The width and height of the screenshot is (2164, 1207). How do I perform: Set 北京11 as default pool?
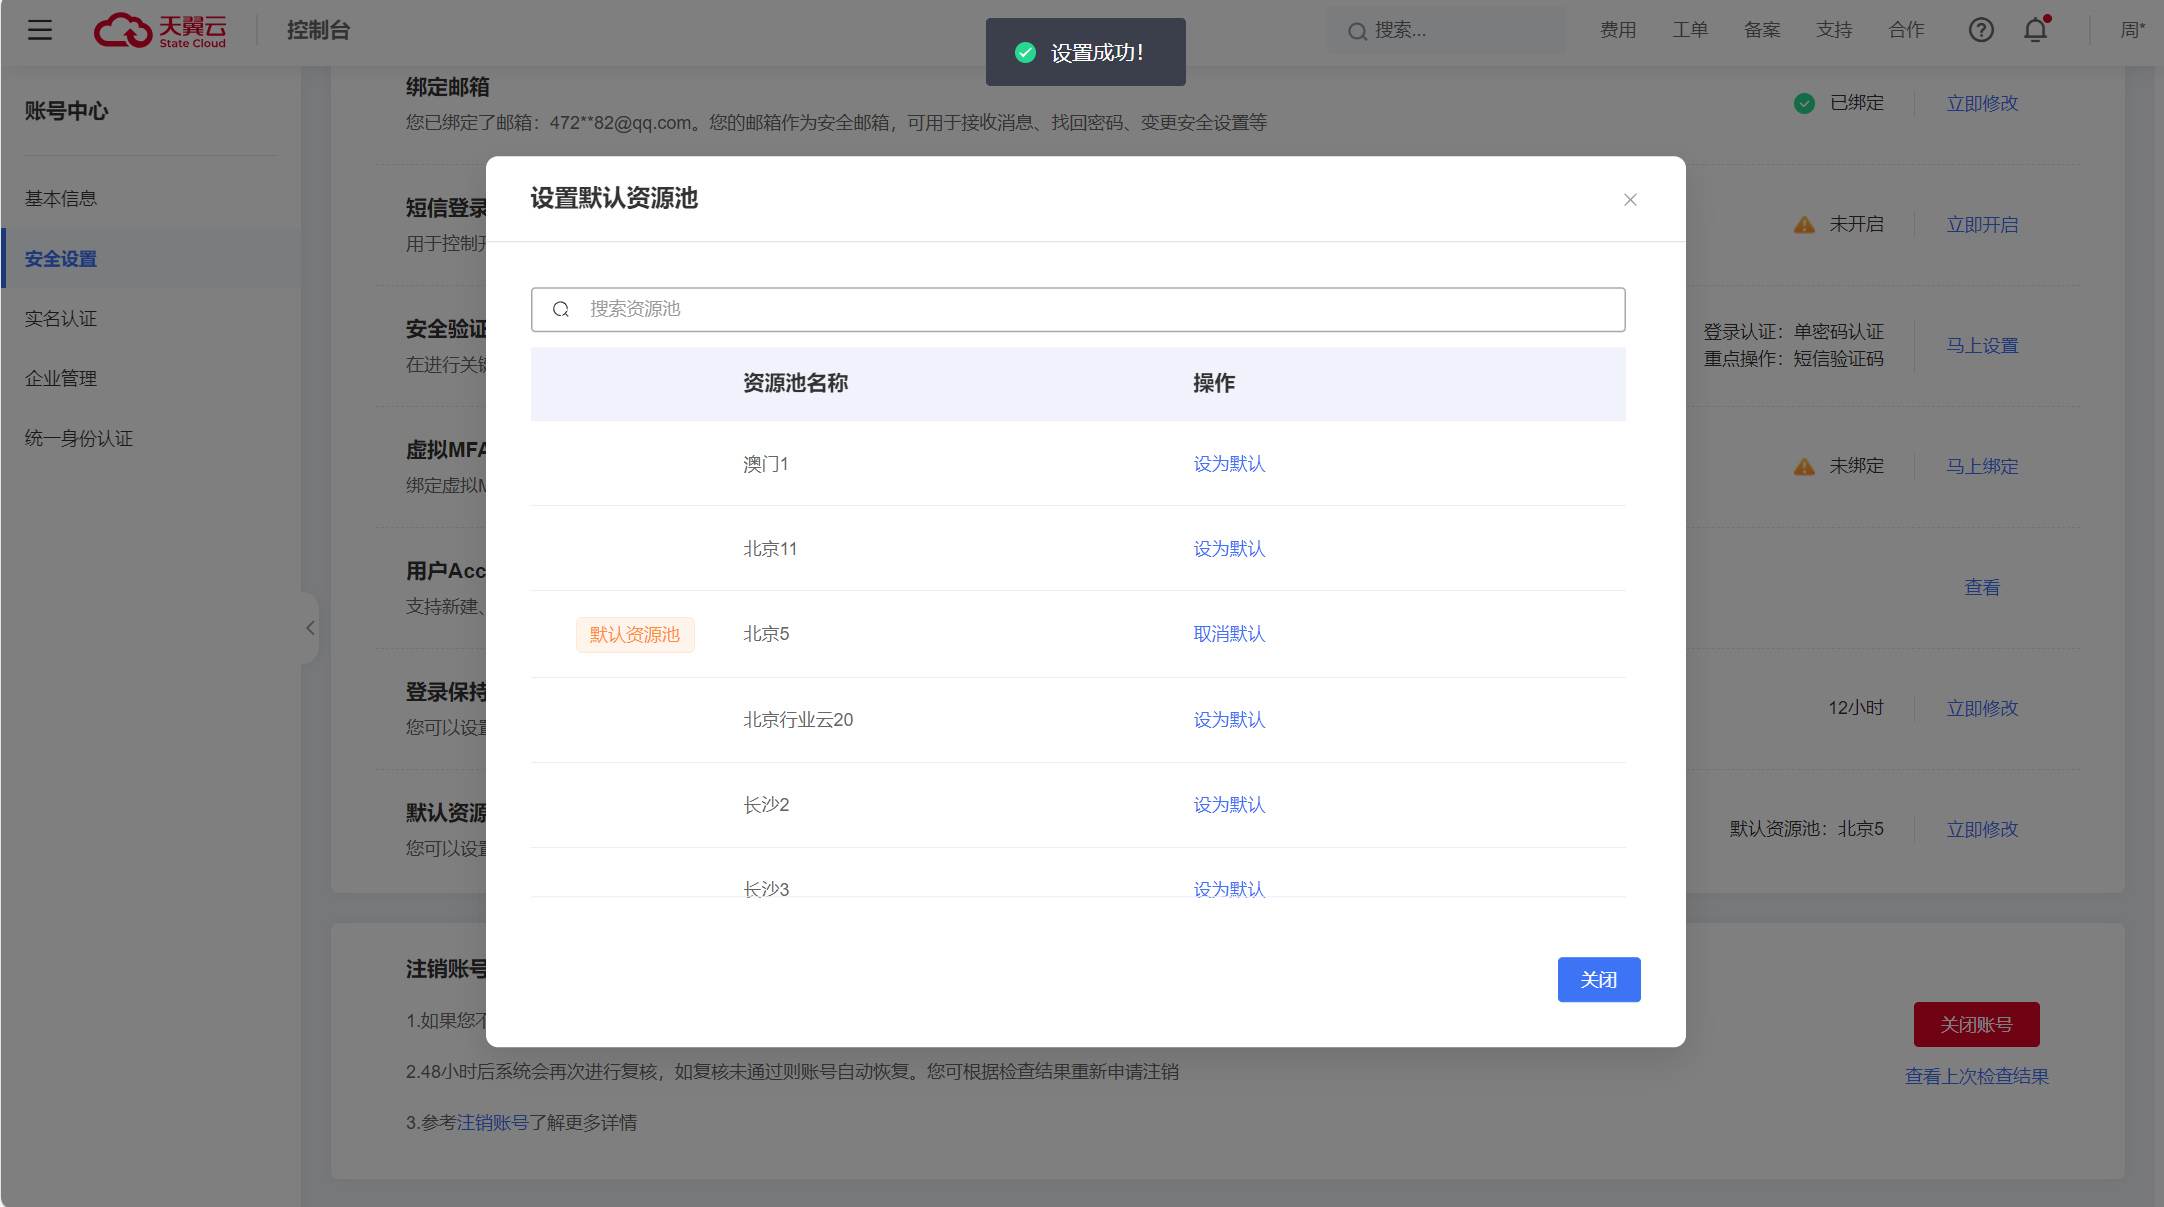click(x=1229, y=549)
